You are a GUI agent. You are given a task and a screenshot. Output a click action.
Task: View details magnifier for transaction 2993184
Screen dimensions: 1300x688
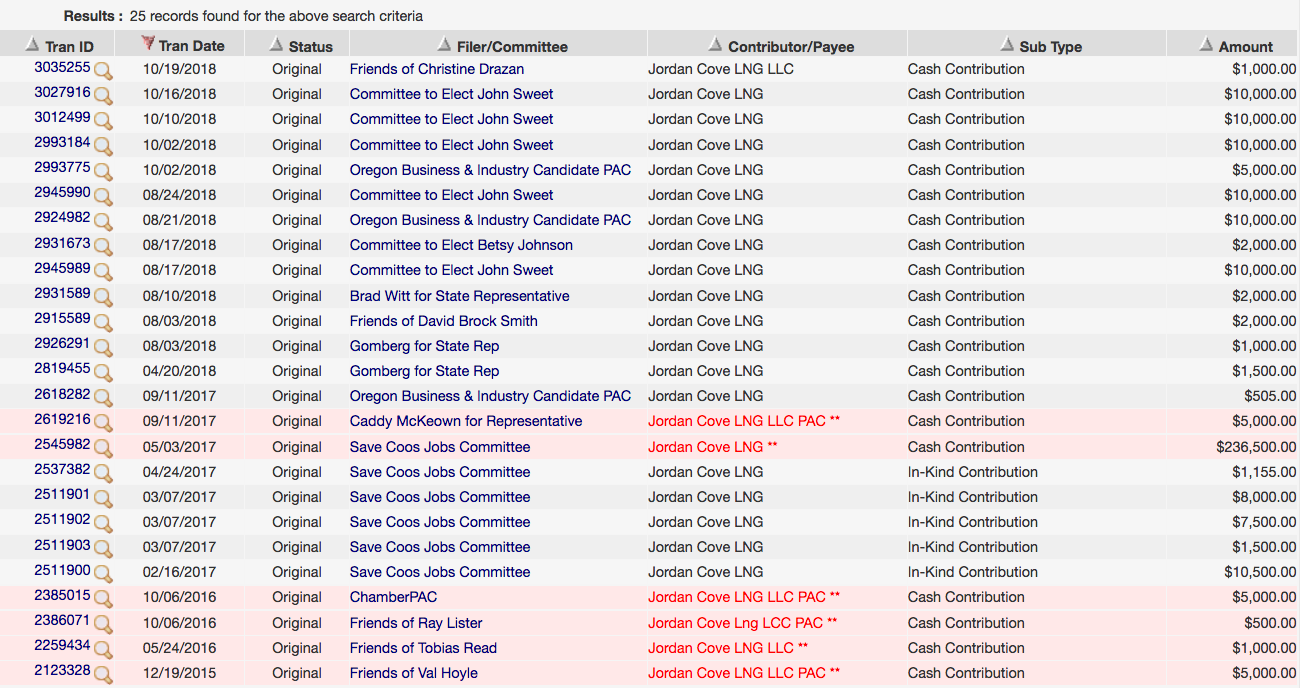point(103,146)
